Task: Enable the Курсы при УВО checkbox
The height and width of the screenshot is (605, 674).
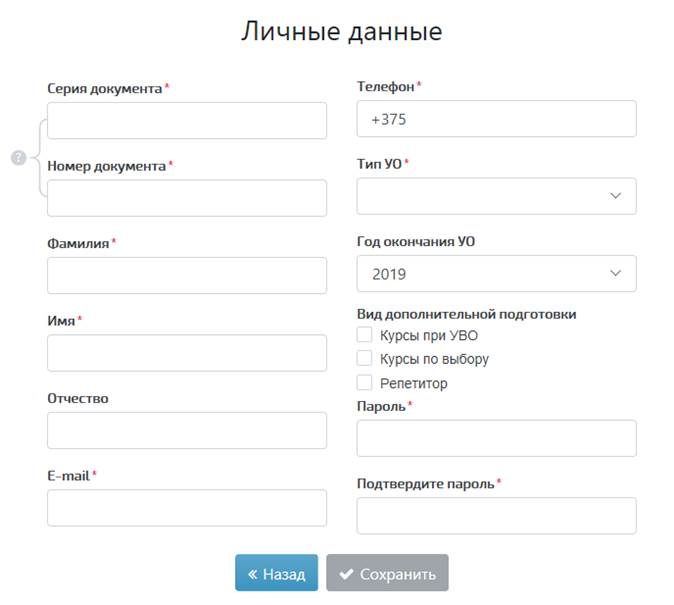Action: click(364, 335)
